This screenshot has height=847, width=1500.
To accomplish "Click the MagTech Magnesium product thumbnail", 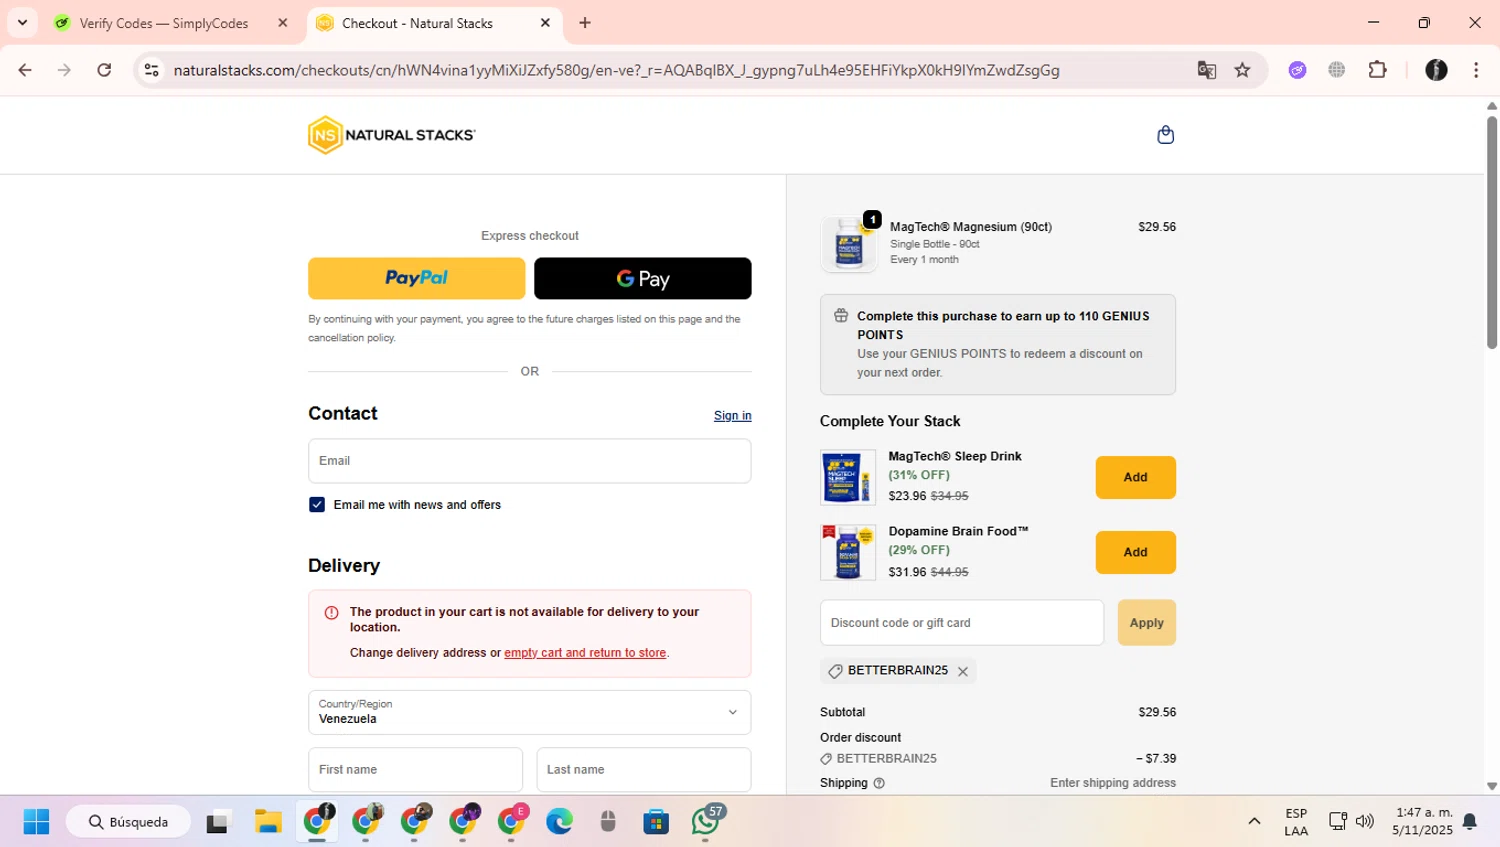I will click(x=848, y=244).
